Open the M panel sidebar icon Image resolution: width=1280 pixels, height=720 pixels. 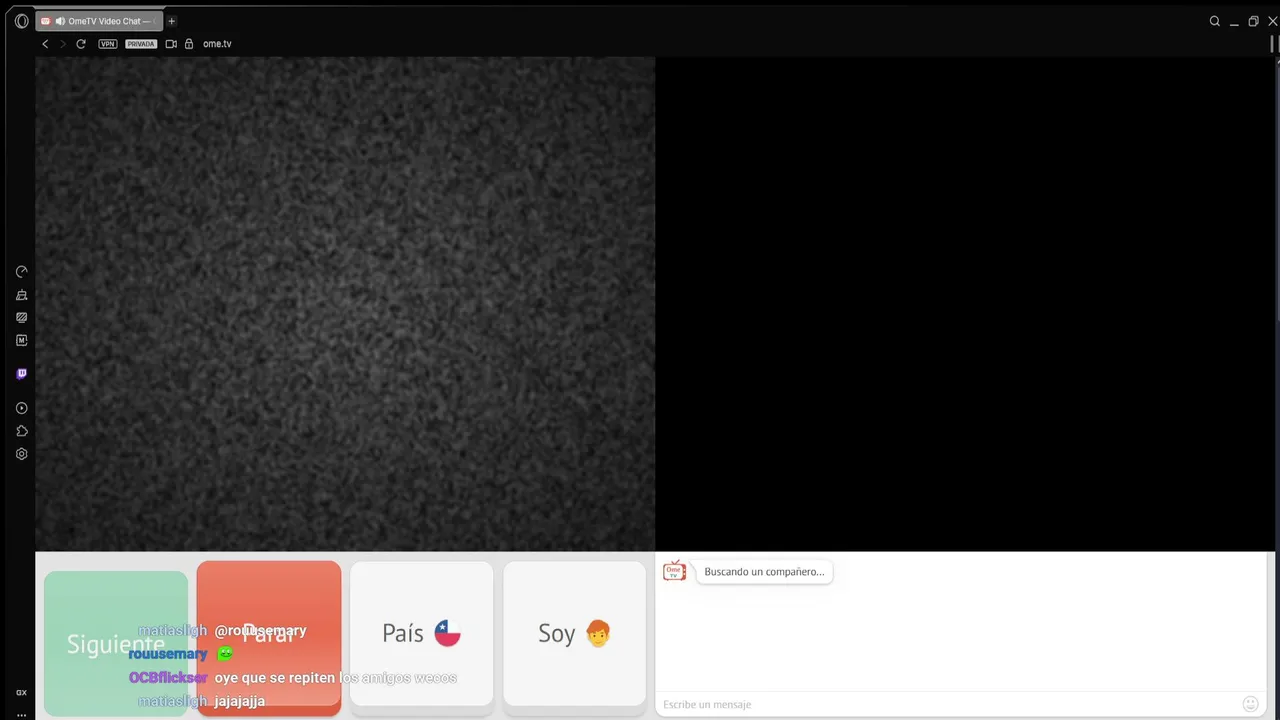(x=21, y=341)
